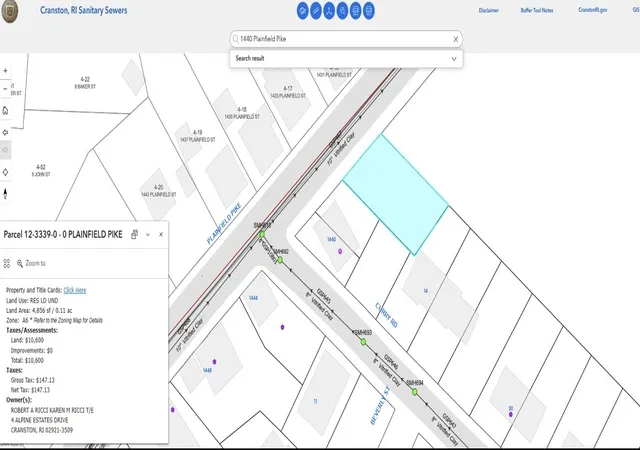Open Buffer Tool Notes menu item
Image resolution: width=640 pixels, height=450 pixels.
(x=537, y=10)
